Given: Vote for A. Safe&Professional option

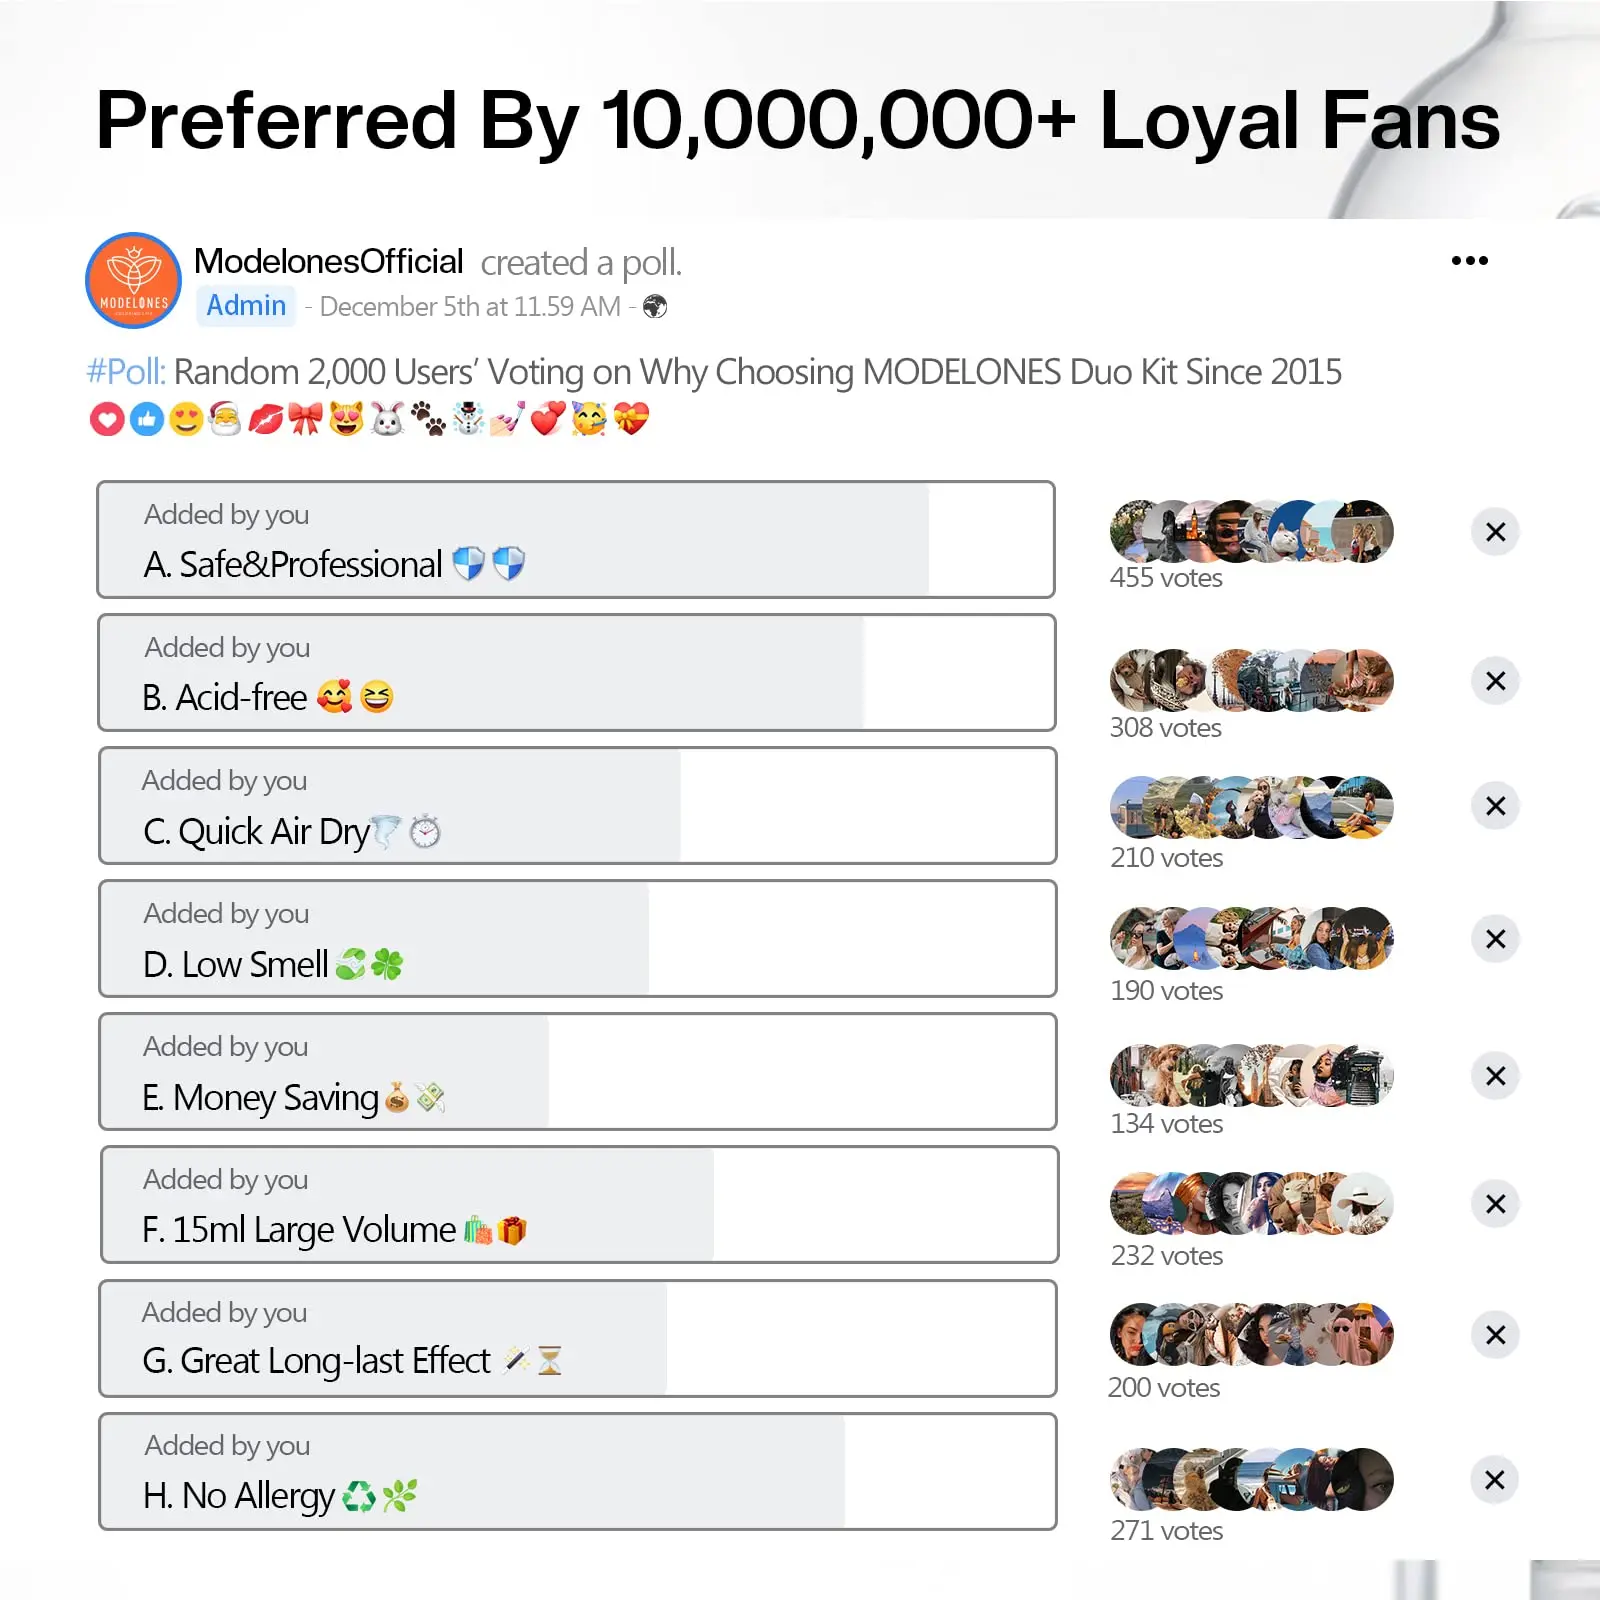Looking at the screenshot, I should 576,540.
